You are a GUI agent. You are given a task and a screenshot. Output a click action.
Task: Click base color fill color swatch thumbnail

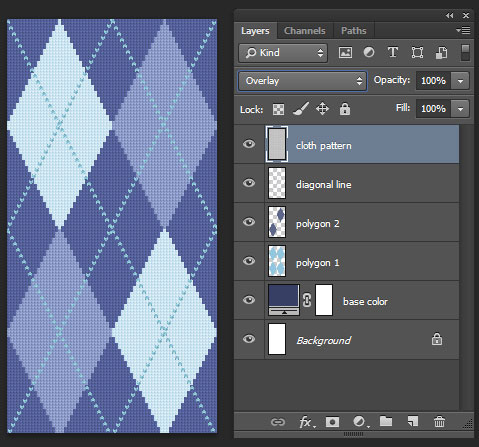pos(284,300)
